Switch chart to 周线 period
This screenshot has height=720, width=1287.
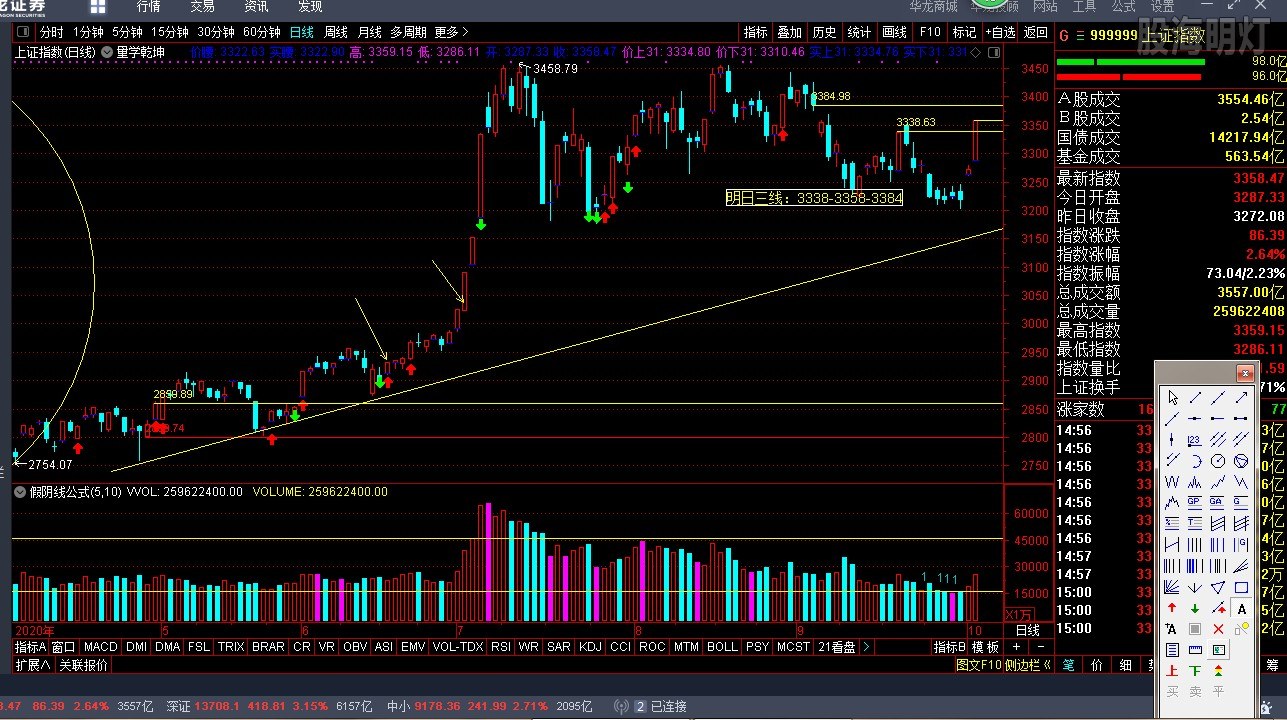pos(336,32)
